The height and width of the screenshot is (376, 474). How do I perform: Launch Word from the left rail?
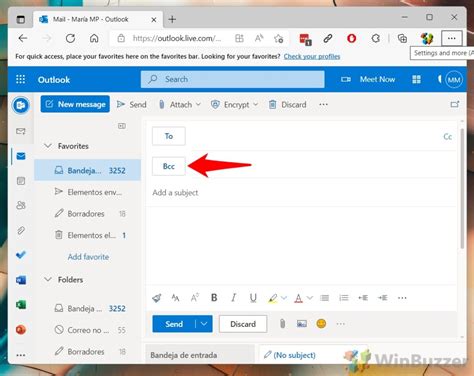21,280
